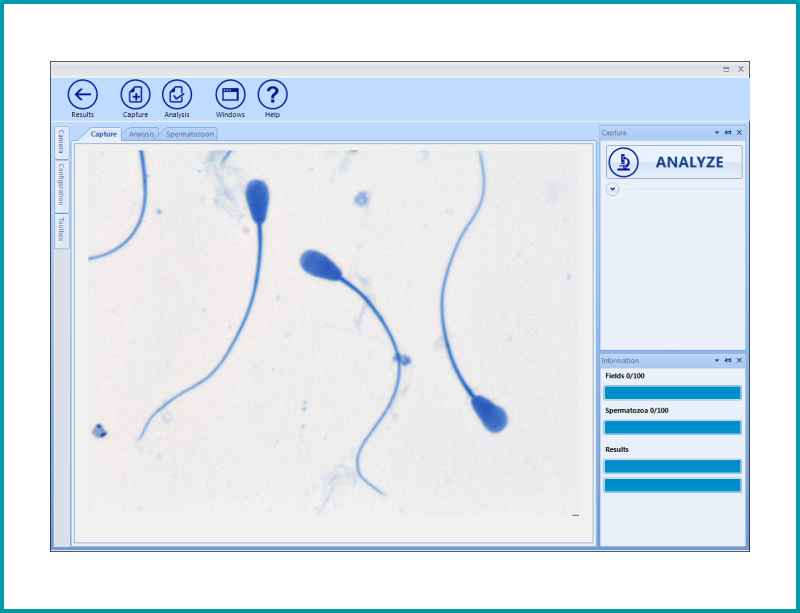Viewport: 800px width, 613px height.
Task: Open the Configuration side tab
Action: (61, 185)
